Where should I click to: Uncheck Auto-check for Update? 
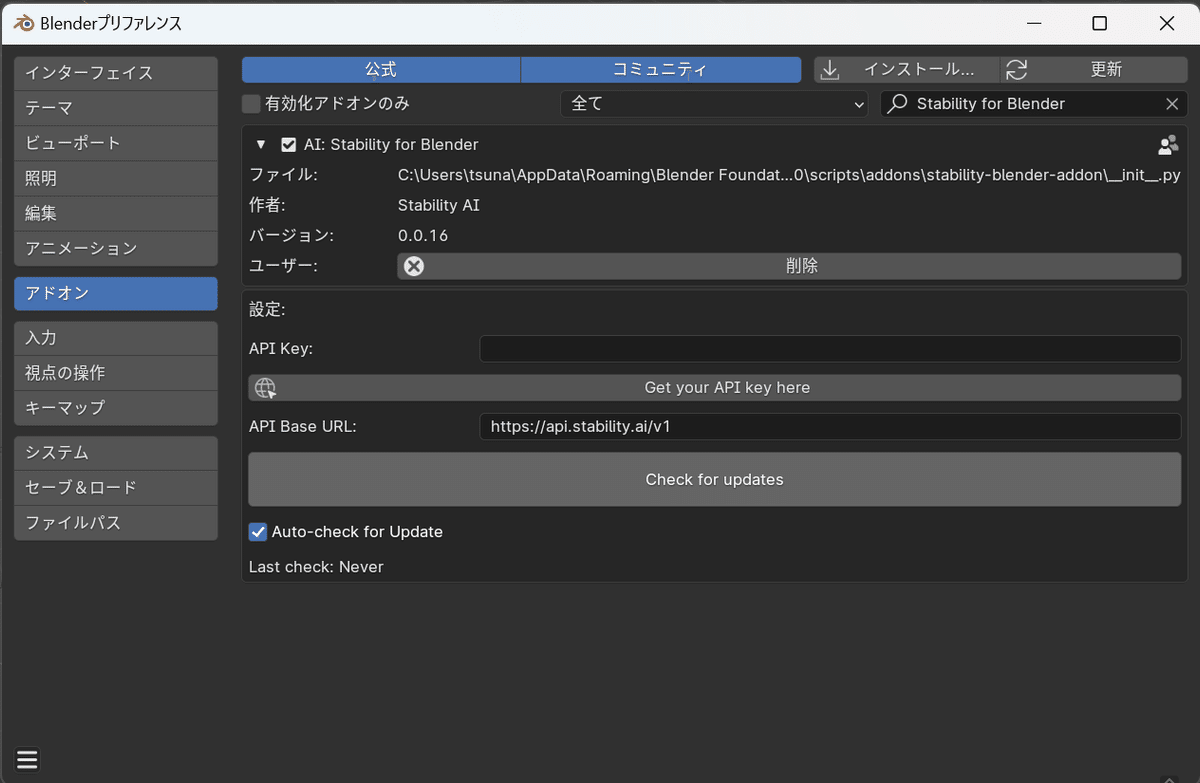tap(258, 532)
